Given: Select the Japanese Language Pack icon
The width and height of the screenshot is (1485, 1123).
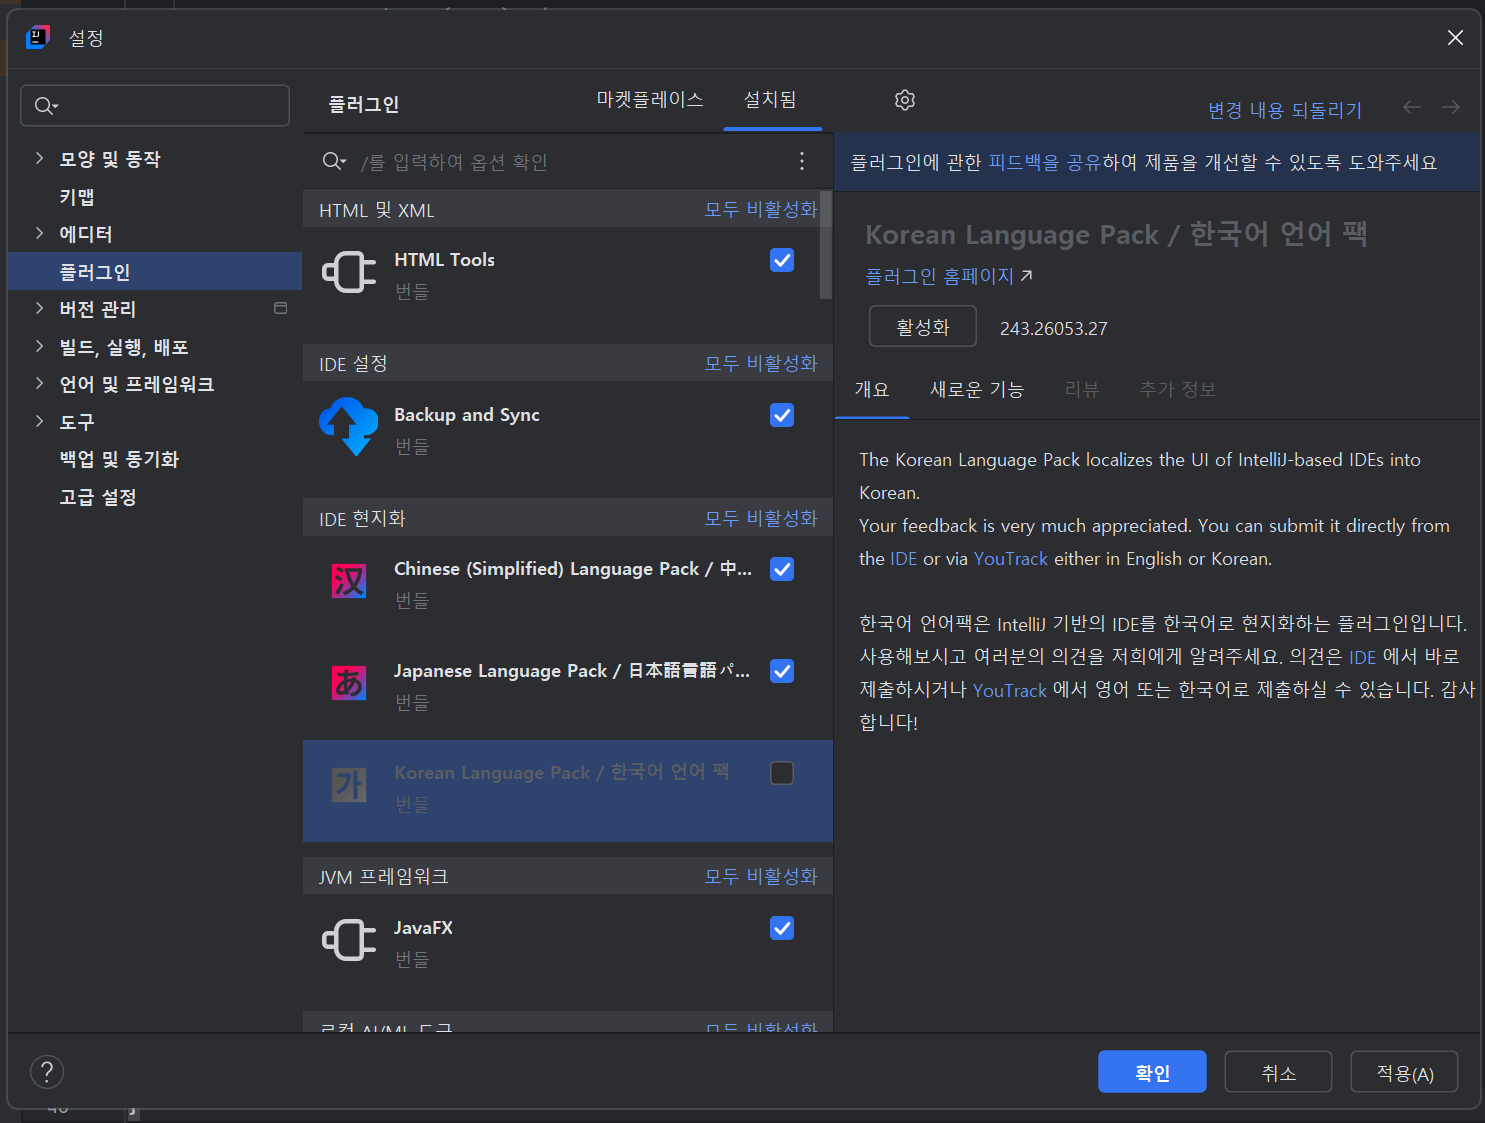Looking at the screenshot, I should pos(349,683).
